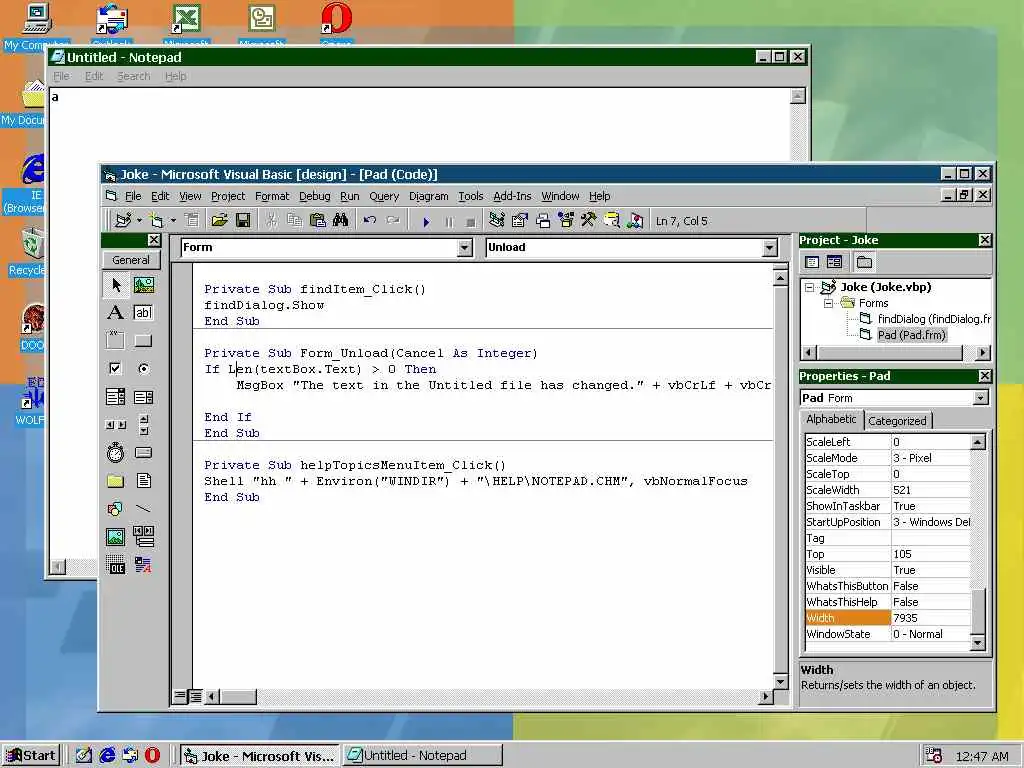Switch to the Categorized properties tab
1024x768 pixels.
tap(897, 421)
